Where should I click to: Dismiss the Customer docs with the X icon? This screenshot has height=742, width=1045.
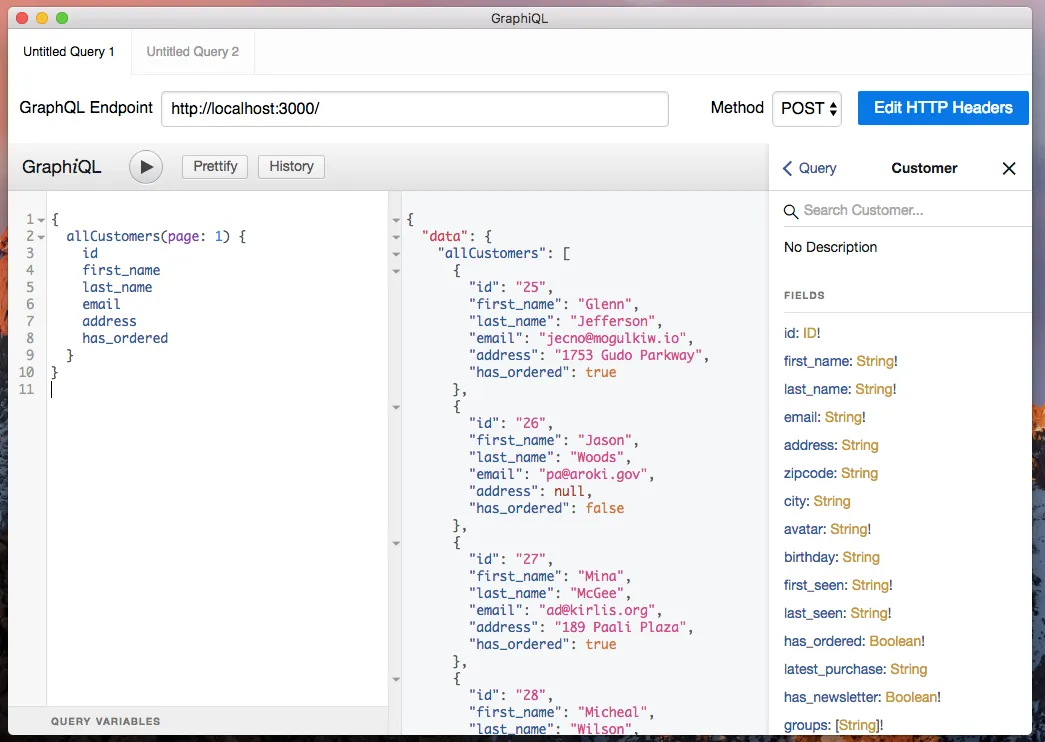pos(1009,168)
